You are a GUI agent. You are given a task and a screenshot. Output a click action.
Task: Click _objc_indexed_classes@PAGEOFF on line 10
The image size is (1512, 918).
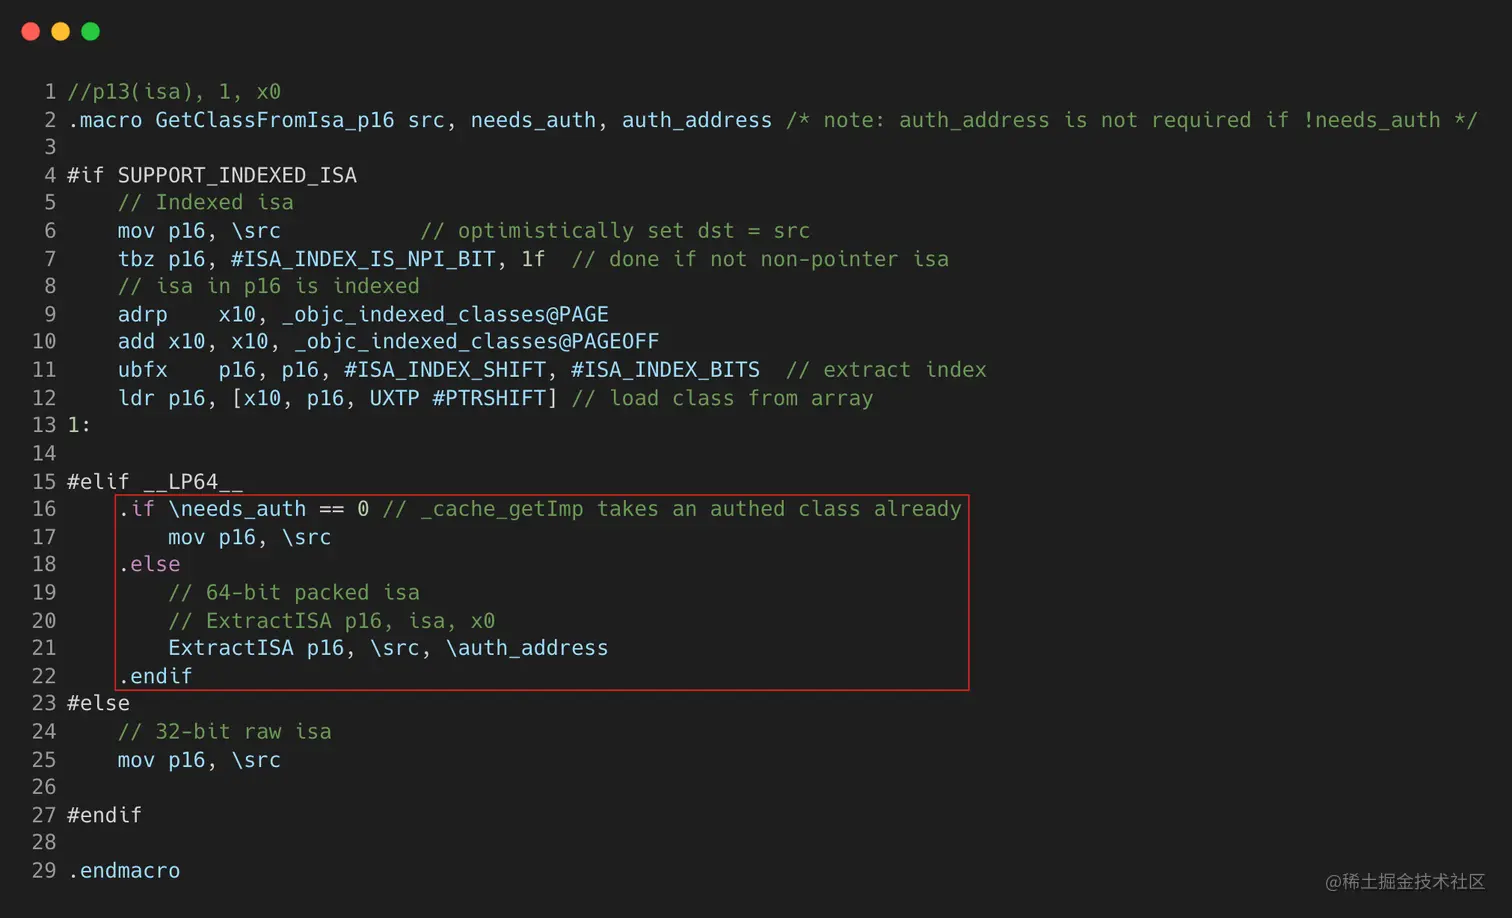pyautogui.click(x=477, y=342)
